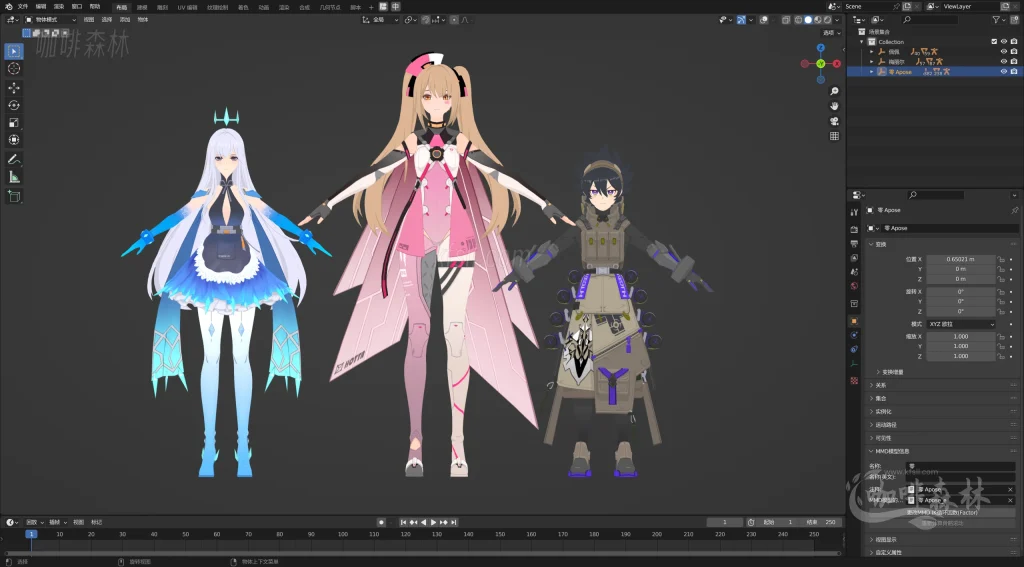The image size is (1024, 567).
Task: Select the Annotate pencil tool
Action: [14, 159]
